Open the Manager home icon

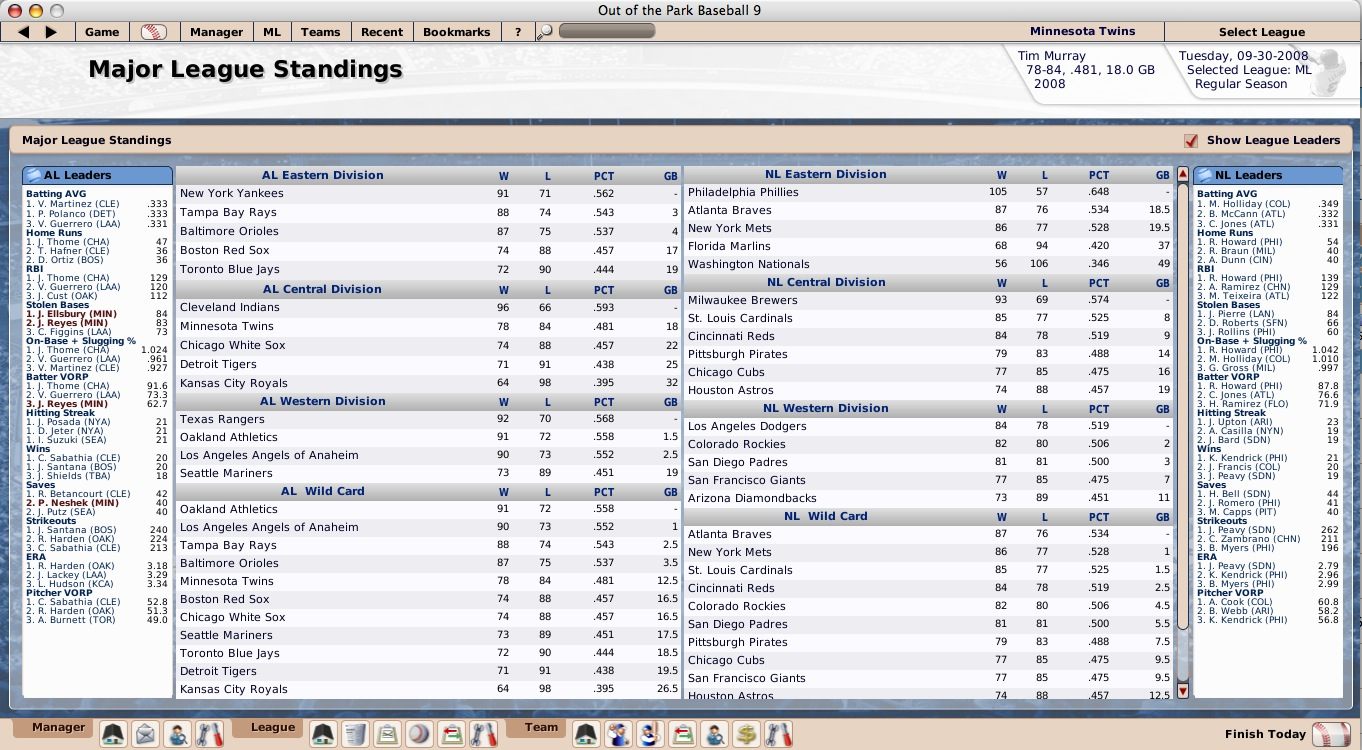(x=113, y=735)
